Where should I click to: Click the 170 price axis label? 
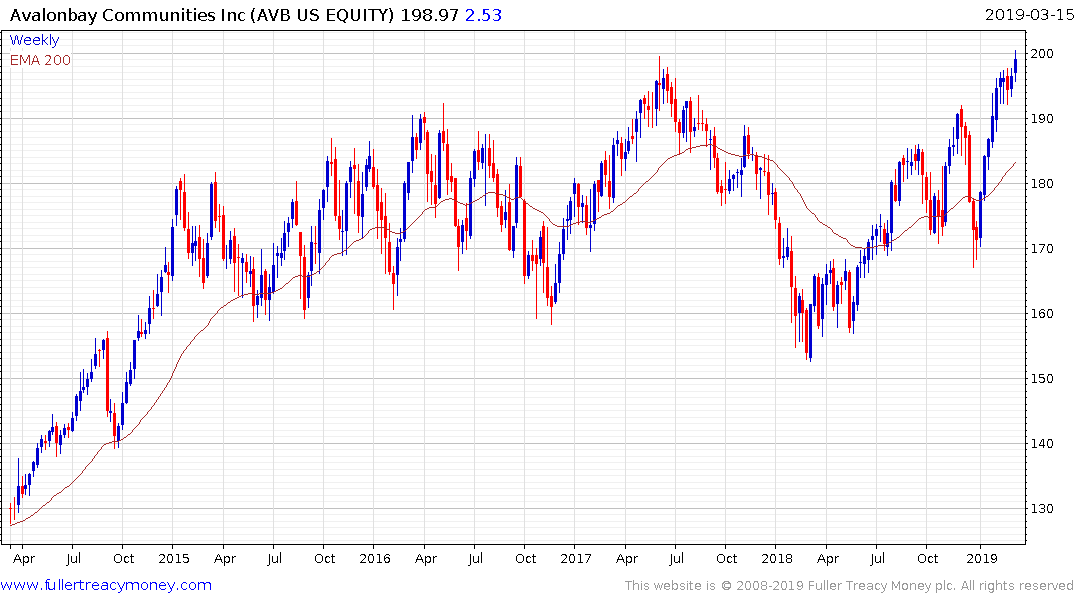click(1042, 248)
